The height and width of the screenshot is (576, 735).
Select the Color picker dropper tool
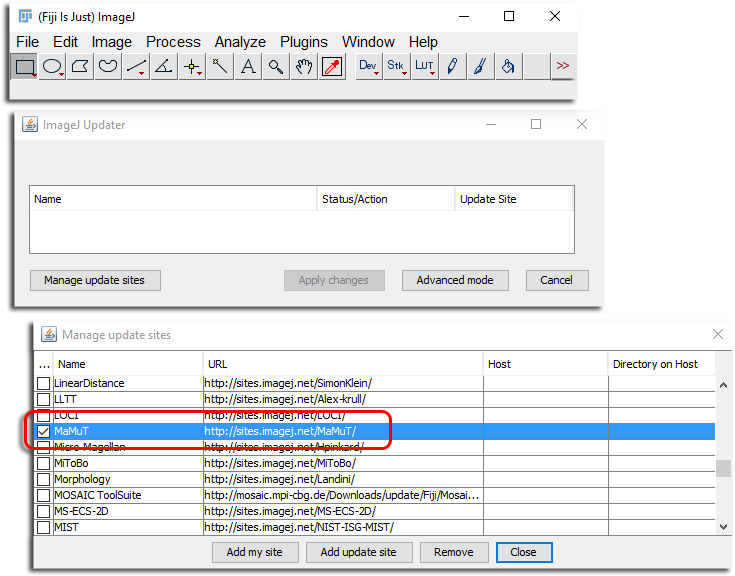[x=332, y=67]
